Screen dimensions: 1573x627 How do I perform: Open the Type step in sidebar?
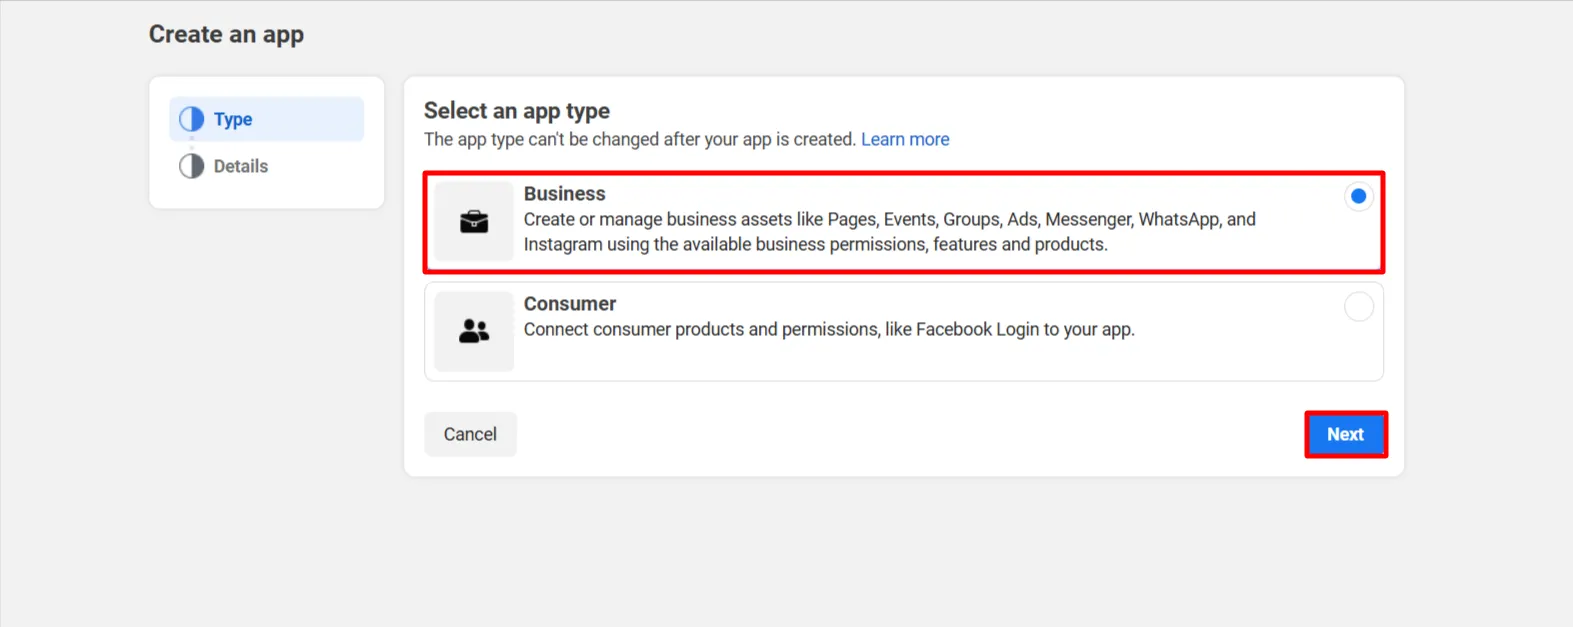266,119
